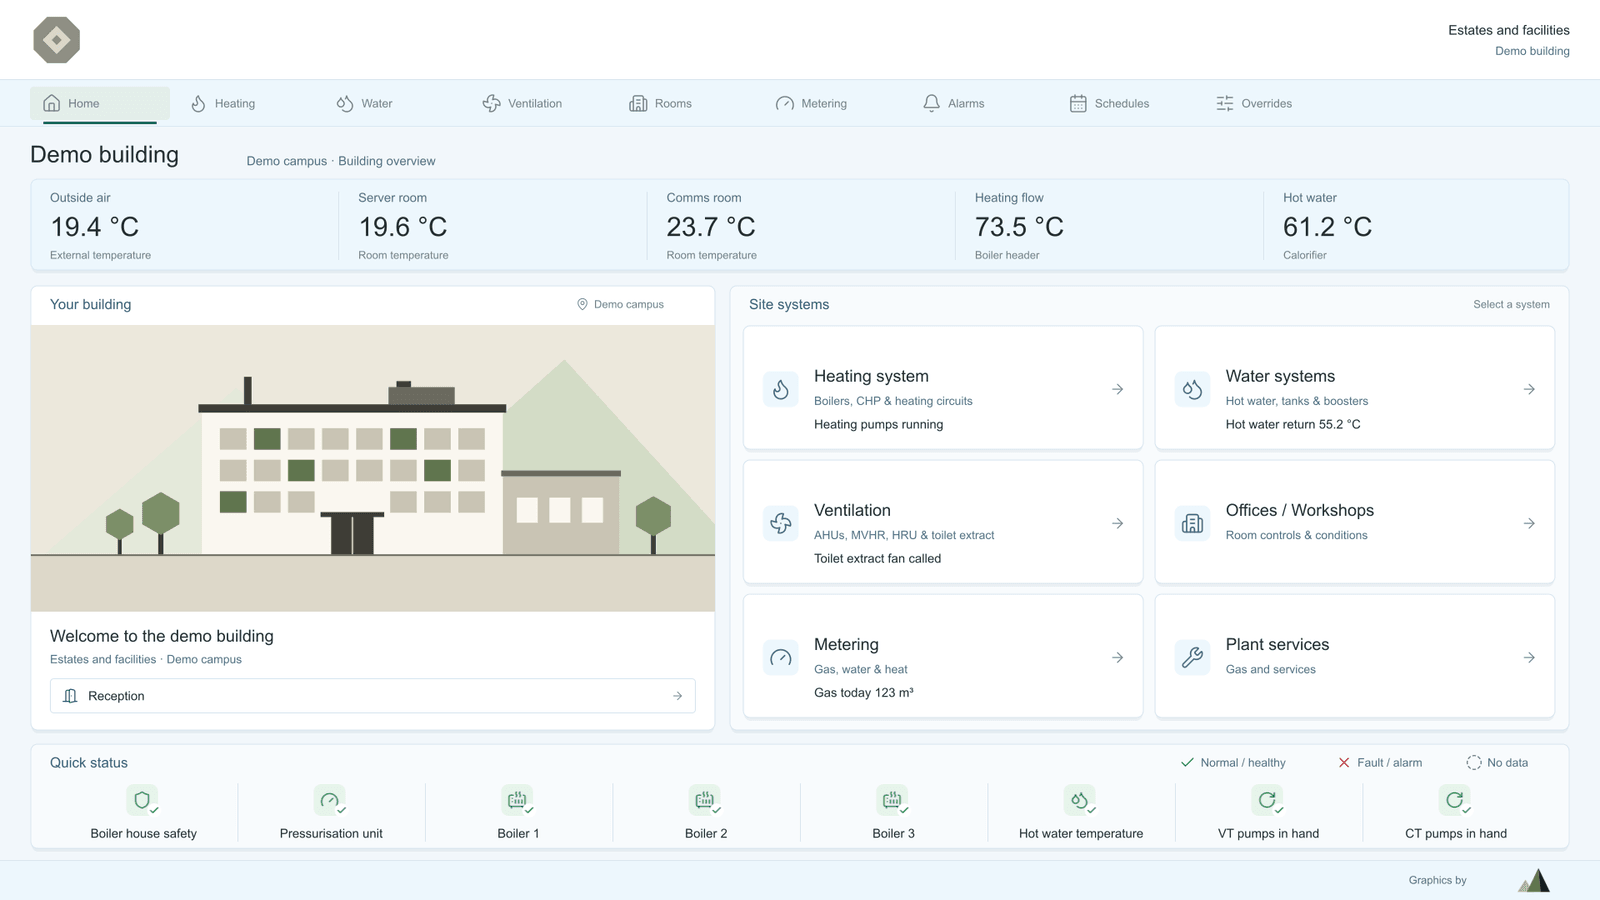The image size is (1600, 900).
Task: Click the Rooms building icon in navigation
Action: (x=638, y=103)
